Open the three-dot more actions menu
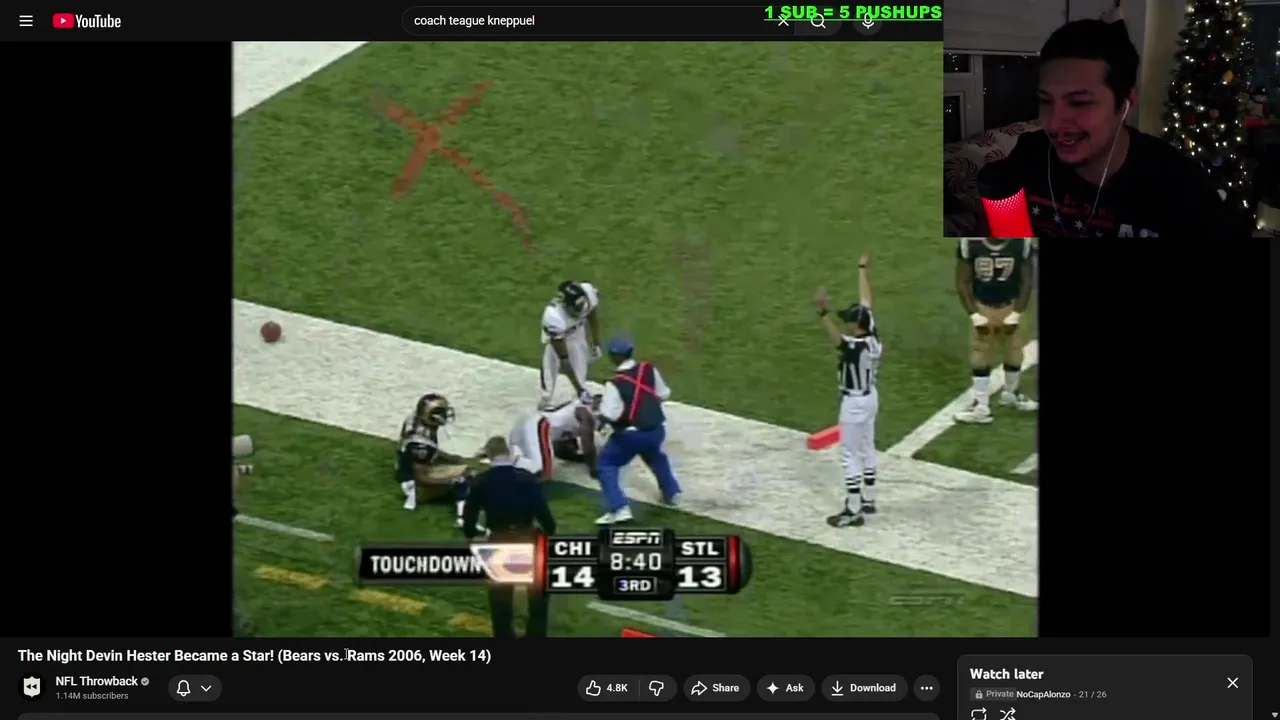The width and height of the screenshot is (1280, 720). click(x=927, y=688)
